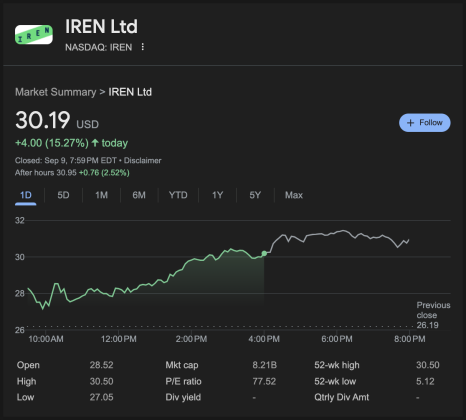Screen dimensions: 466x420
Task: Click the Closed: Sep 9, 7:59 PM EDT text
Action: coord(66,161)
